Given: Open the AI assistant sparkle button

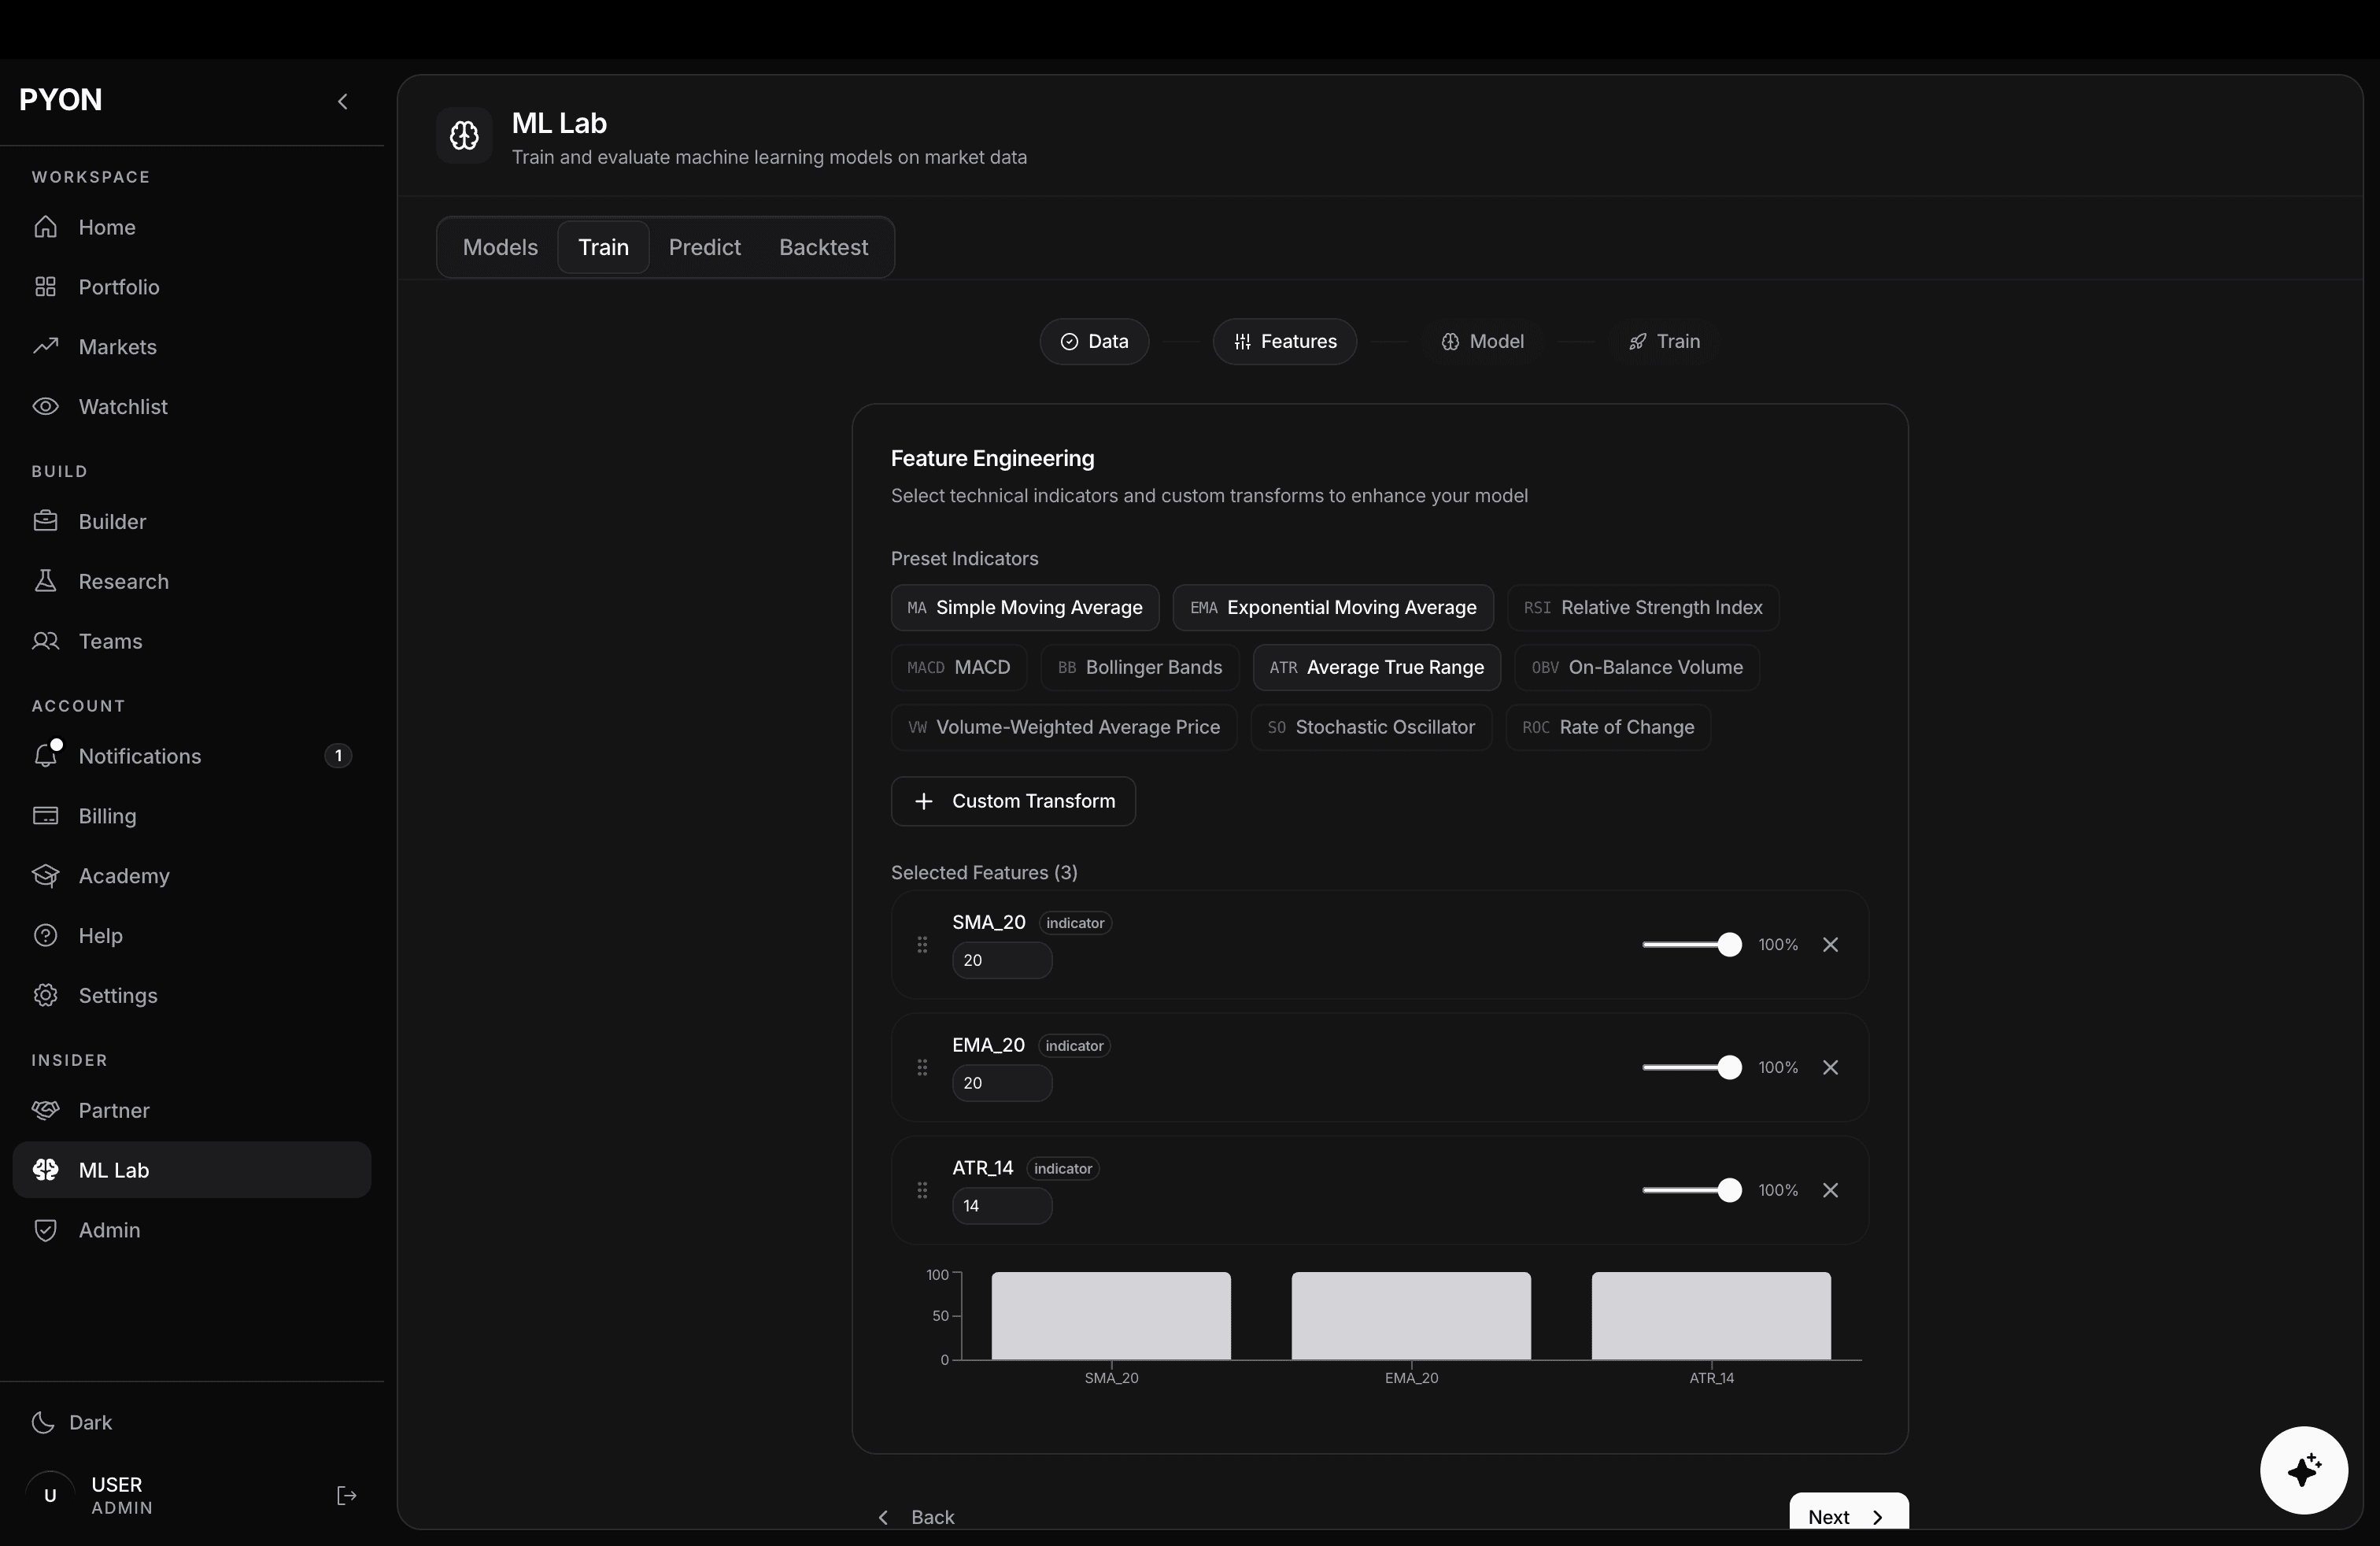Looking at the screenshot, I should [x=2304, y=1470].
